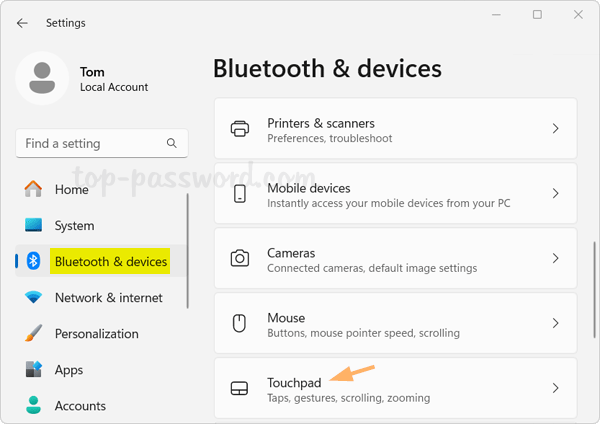
Task: Open Network & internet section
Action: [108, 297]
